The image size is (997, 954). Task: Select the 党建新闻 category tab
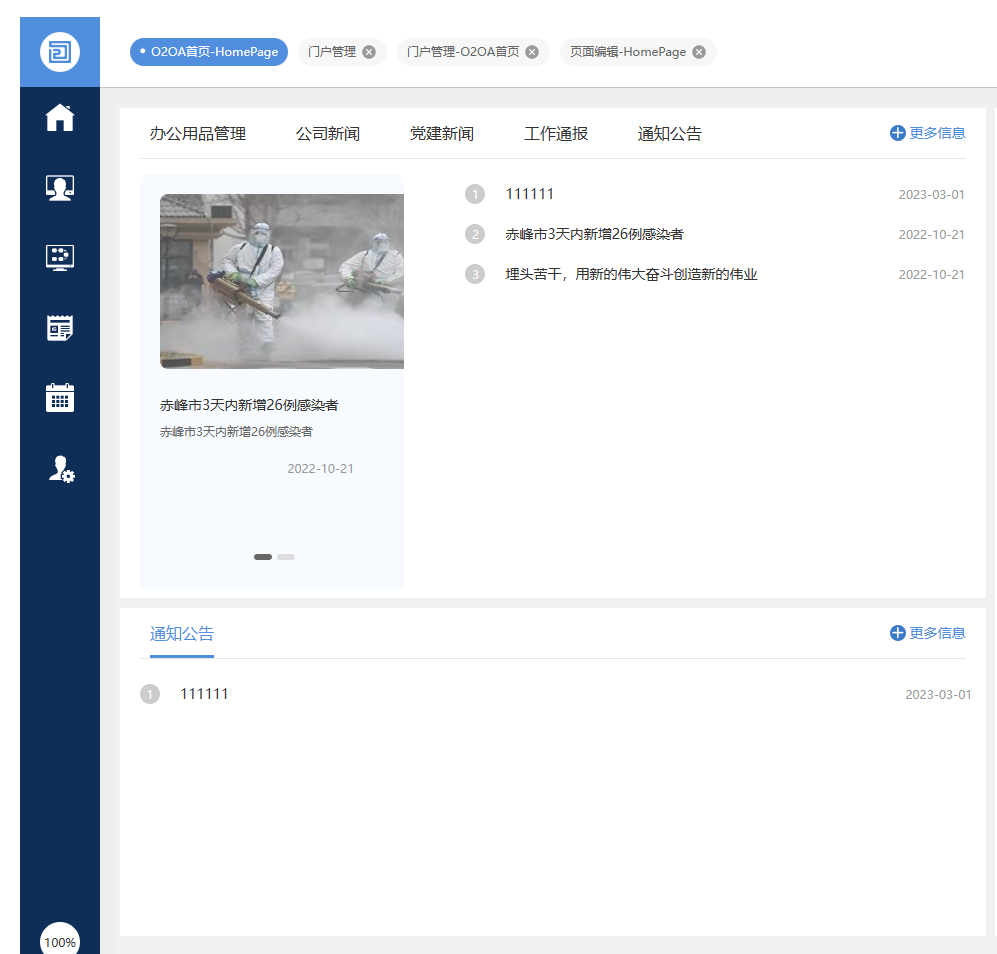click(442, 134)
